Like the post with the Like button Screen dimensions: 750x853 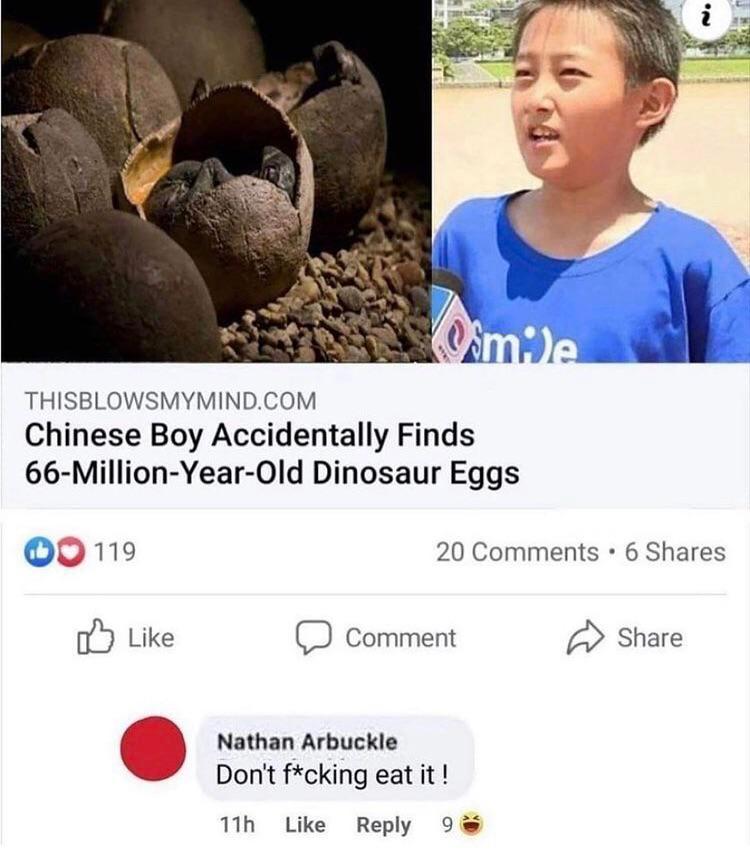pos(126,637)
